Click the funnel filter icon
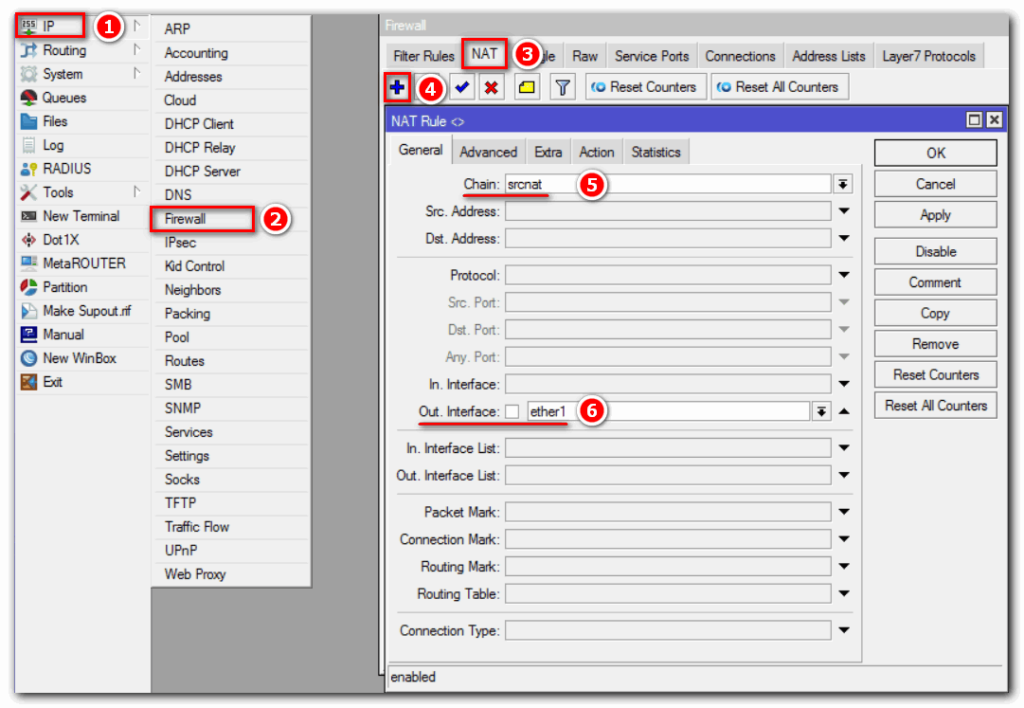This screenshot has width=1024, height=708. [563, 88]
